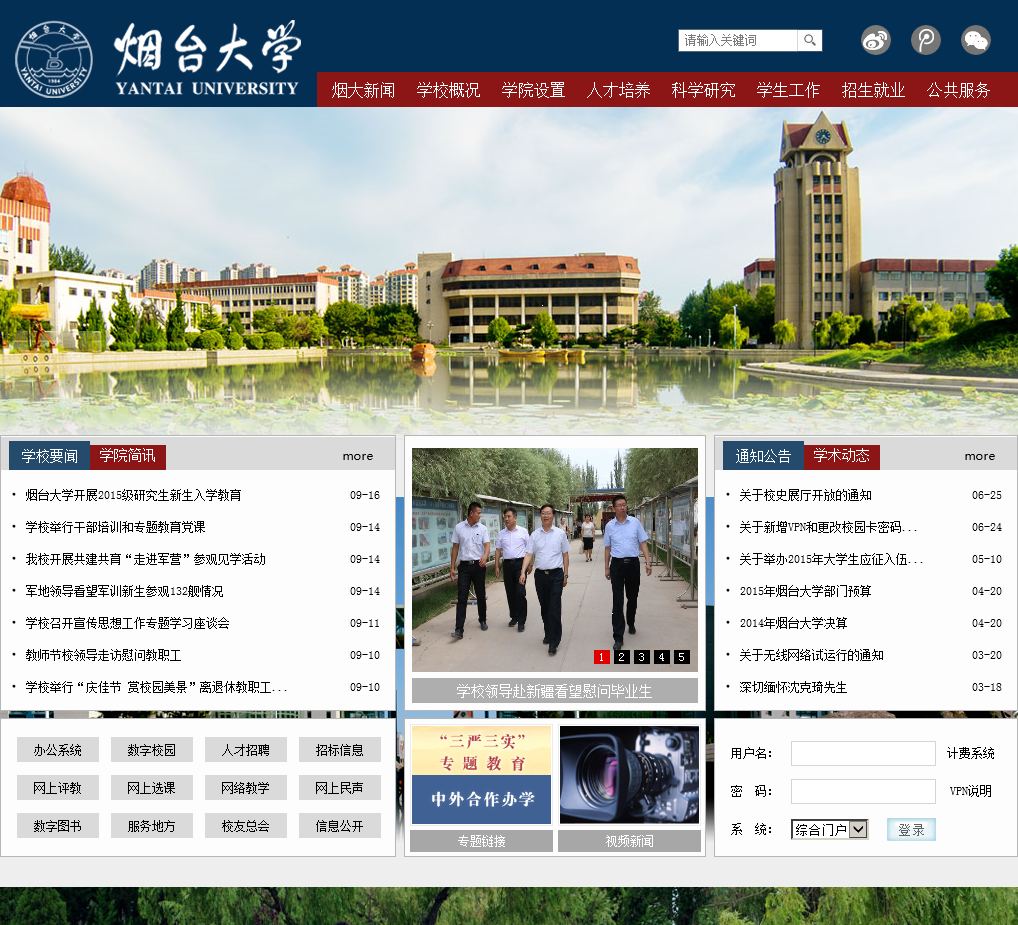Select slide 1 in the photo carousel
The image size is (1018, 925).
coord(601,657)
